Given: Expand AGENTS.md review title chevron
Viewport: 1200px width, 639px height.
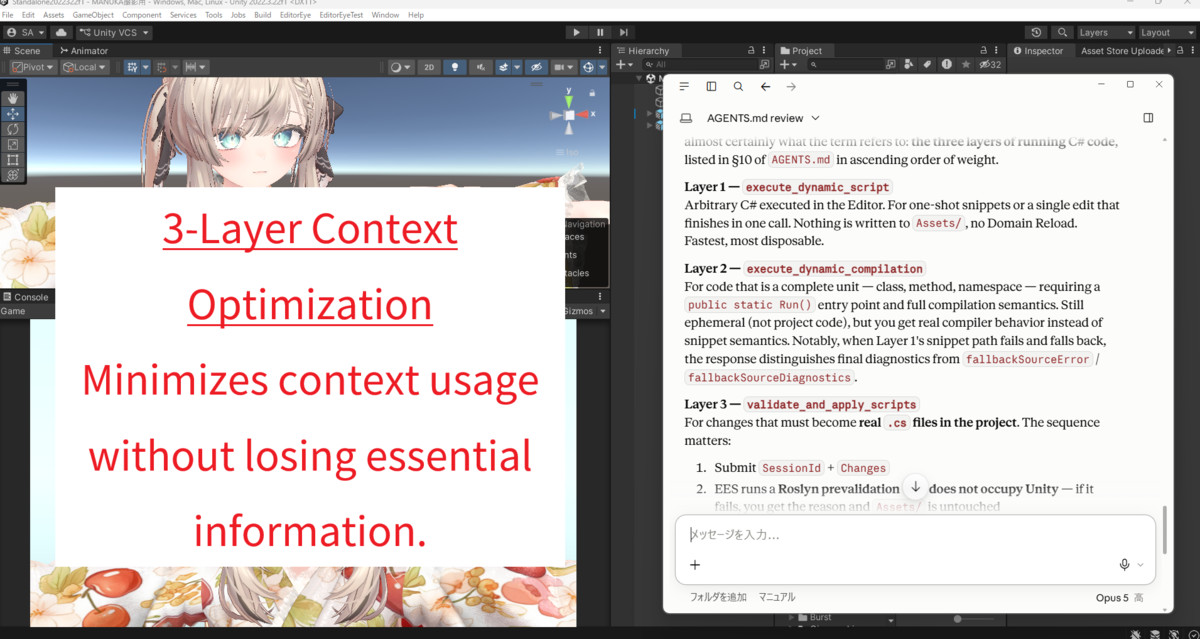Looking at the screenshot, I should click(816, 118).
